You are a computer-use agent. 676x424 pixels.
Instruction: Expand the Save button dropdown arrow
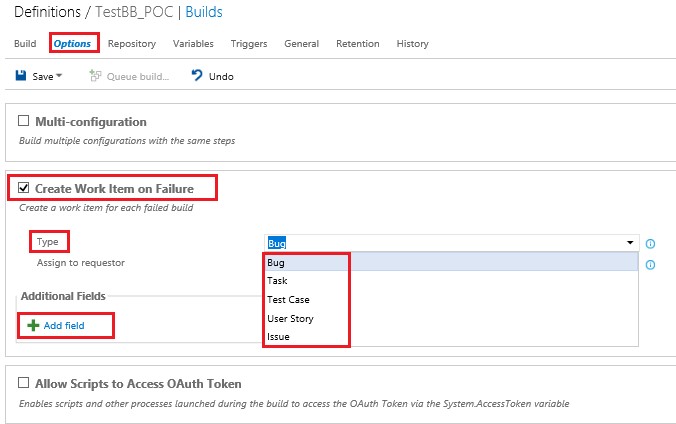pyautogui.click(x=59, y=76)
